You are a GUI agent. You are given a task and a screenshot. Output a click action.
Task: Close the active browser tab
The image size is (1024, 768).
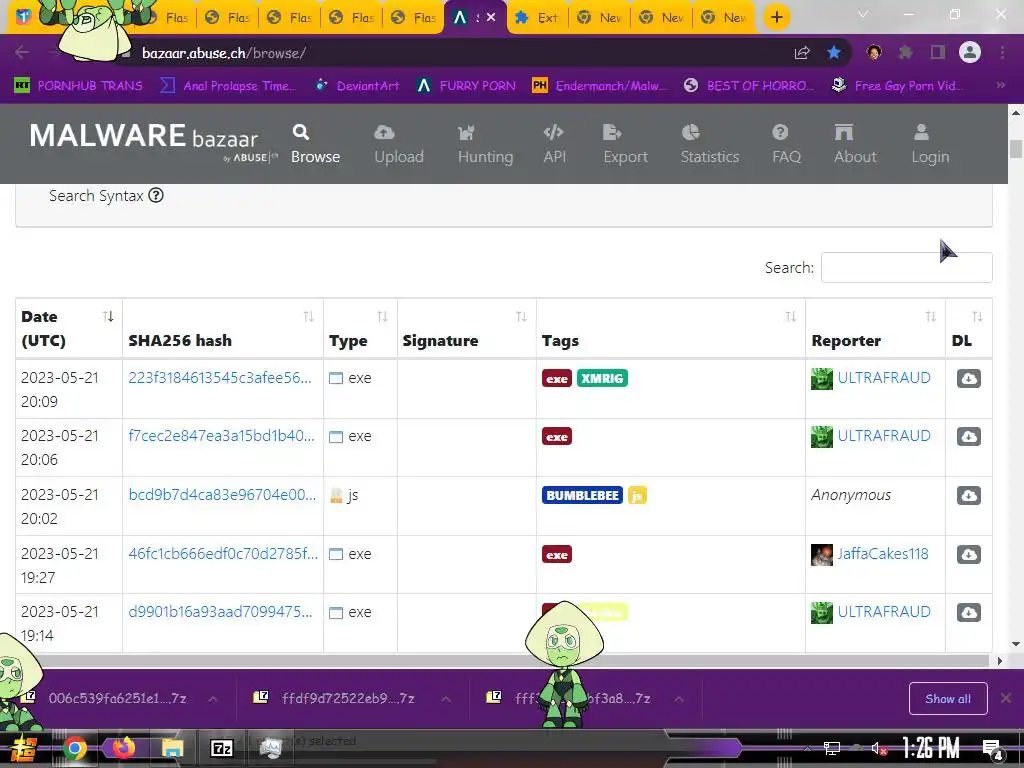click(491, 18)
